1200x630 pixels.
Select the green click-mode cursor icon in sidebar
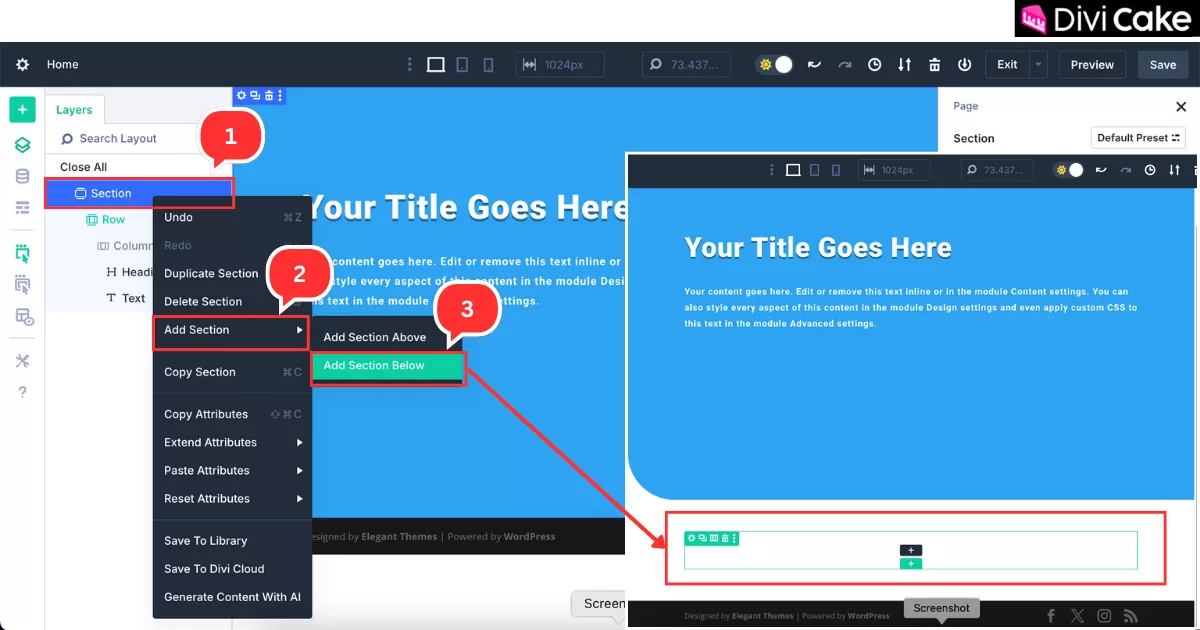click(x=22, y=253)
